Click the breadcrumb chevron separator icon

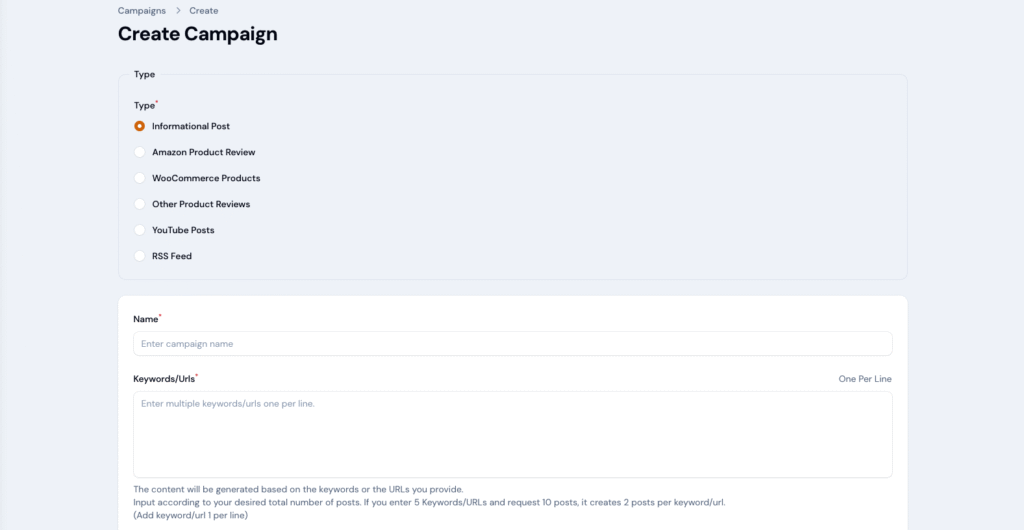178,11
